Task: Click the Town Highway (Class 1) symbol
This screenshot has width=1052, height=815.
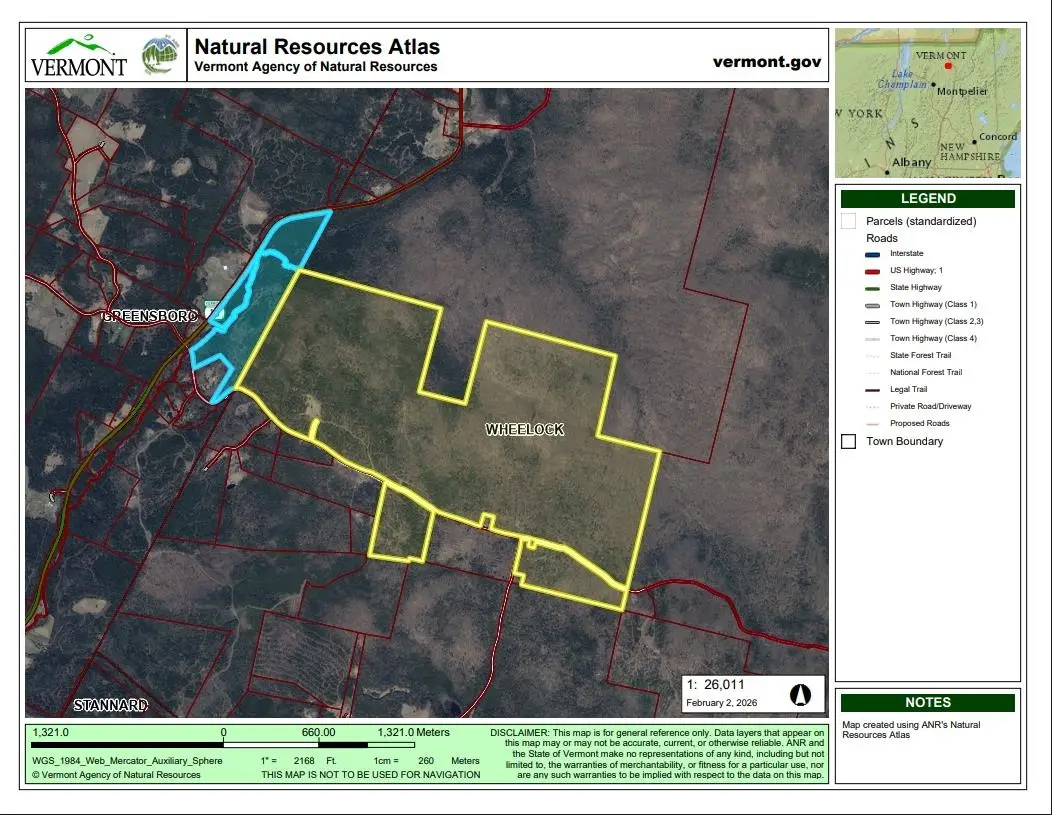Action: 870,305
